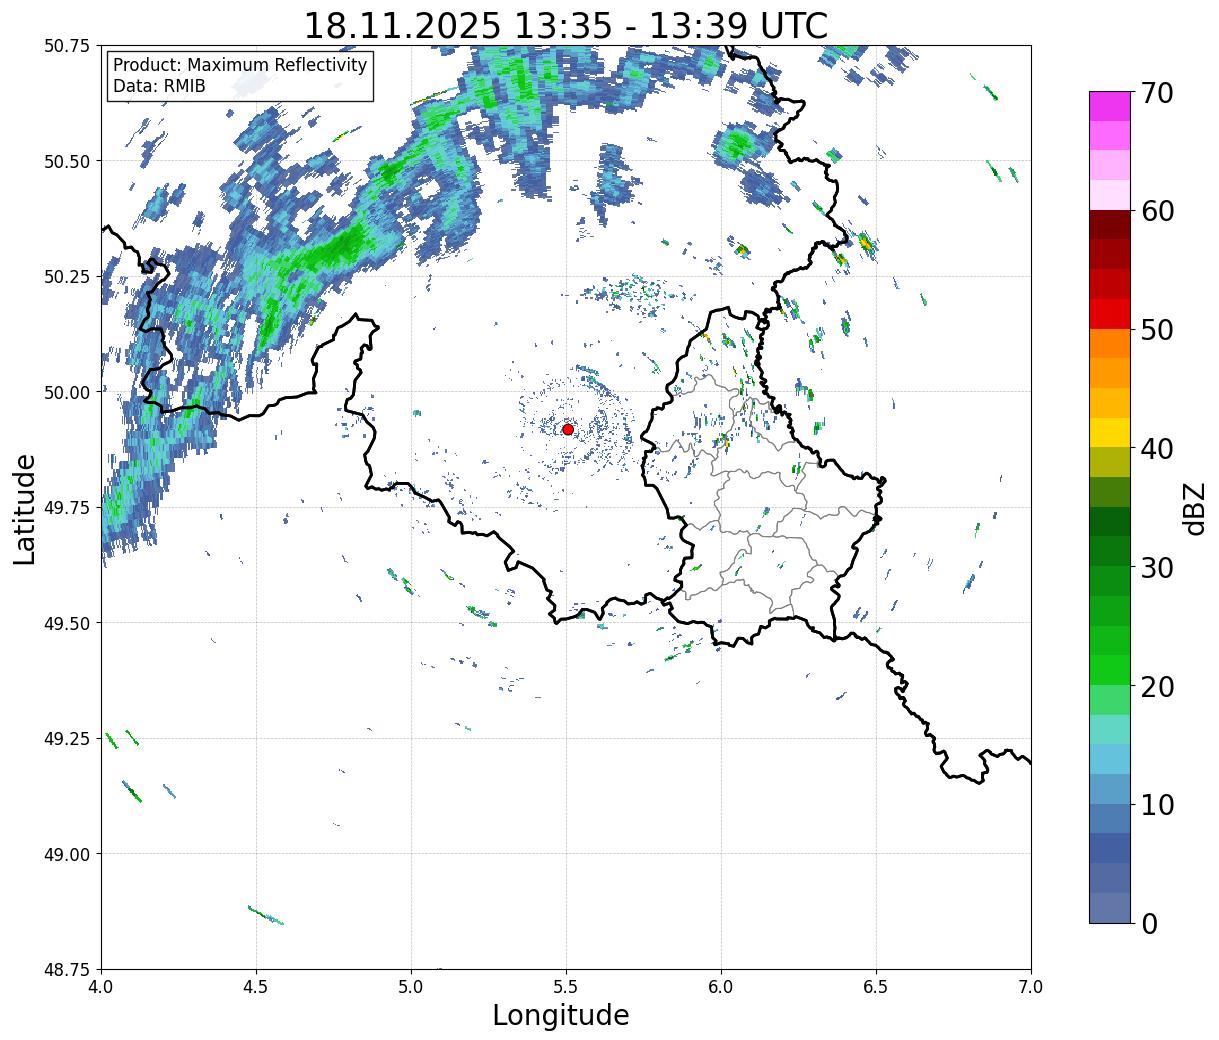Click latitude tick label 49.25

point(67,738)
